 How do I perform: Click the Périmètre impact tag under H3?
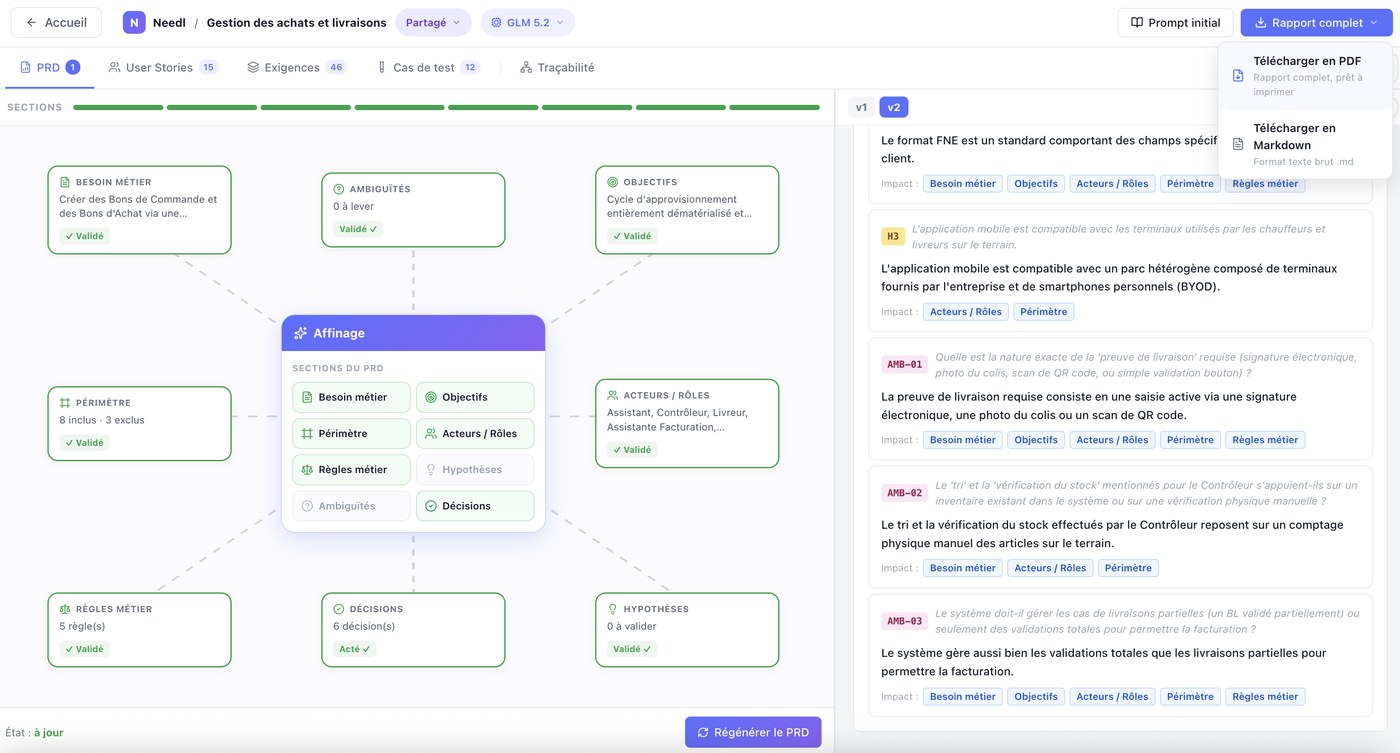click(1044, 312)
